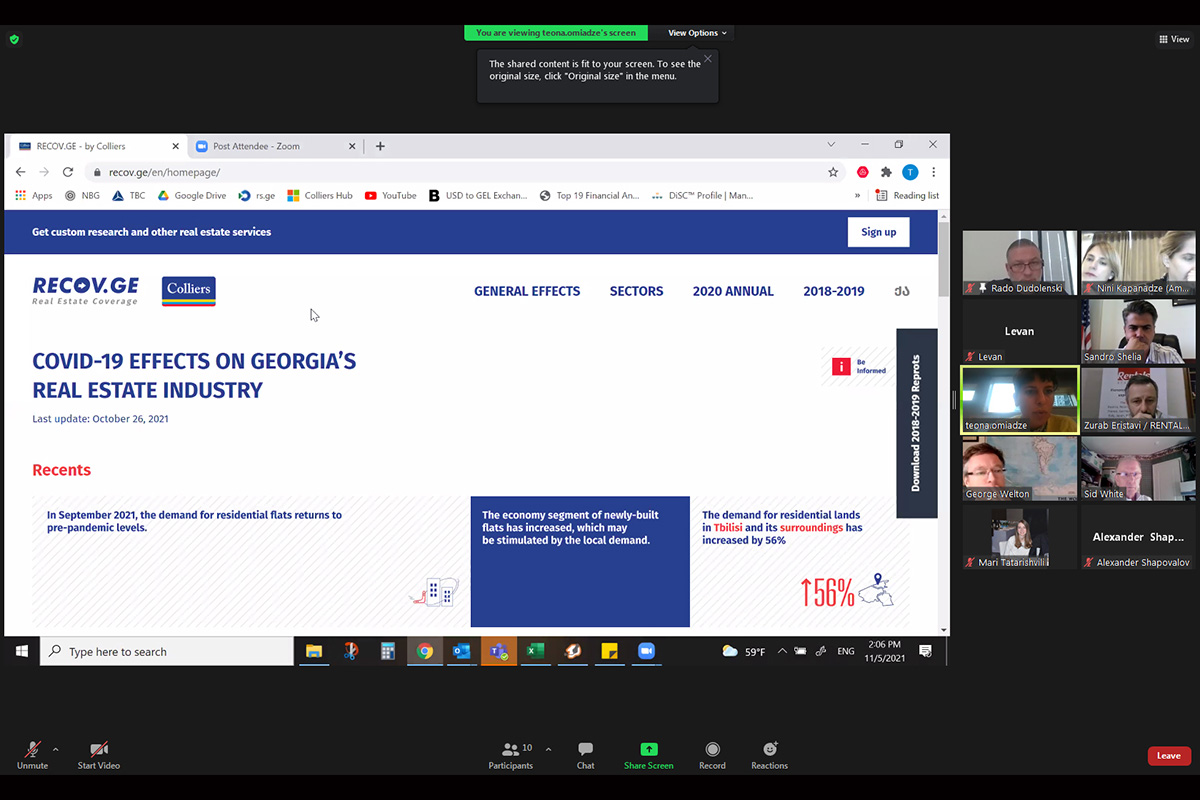
Task: Click the page's vertical scrollbar
Action: 944,258
